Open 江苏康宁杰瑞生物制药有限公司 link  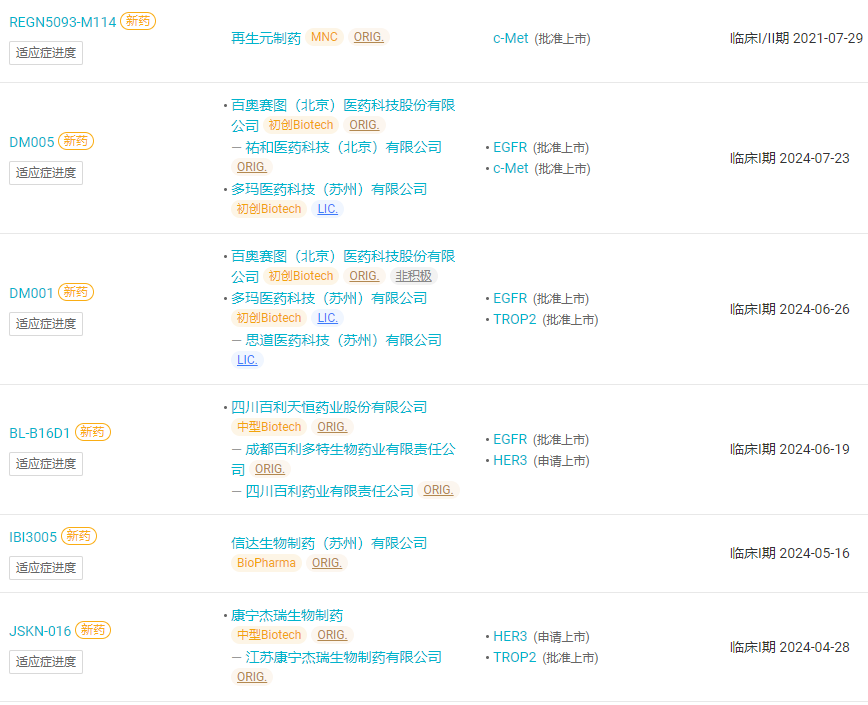343,657
